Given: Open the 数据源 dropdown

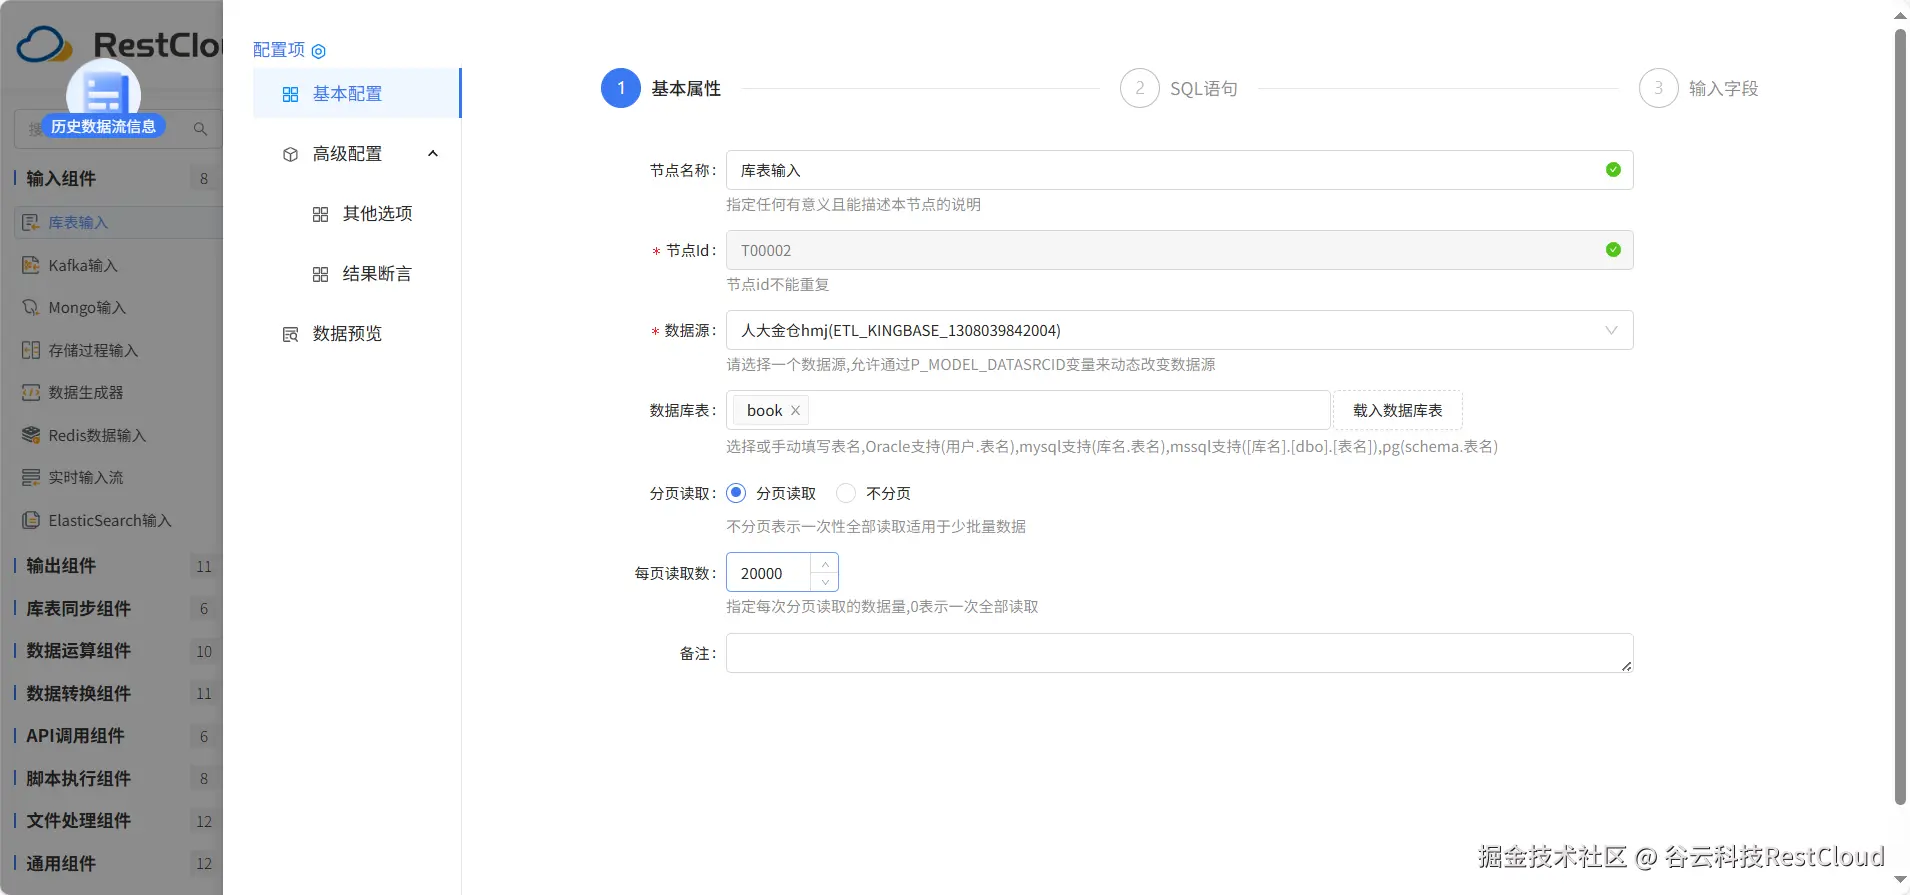Looking at the screenshot, I should coord(1180,330).
